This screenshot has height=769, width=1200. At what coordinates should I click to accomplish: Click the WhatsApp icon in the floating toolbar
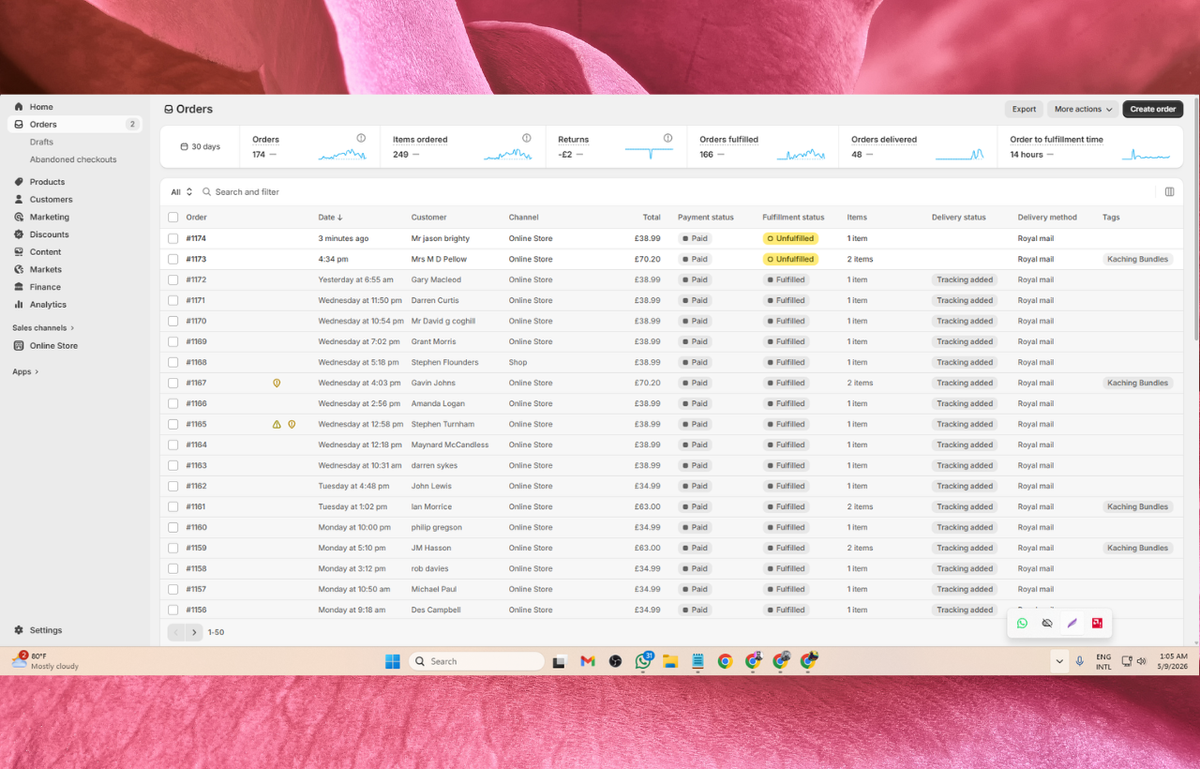(1022, 623)
